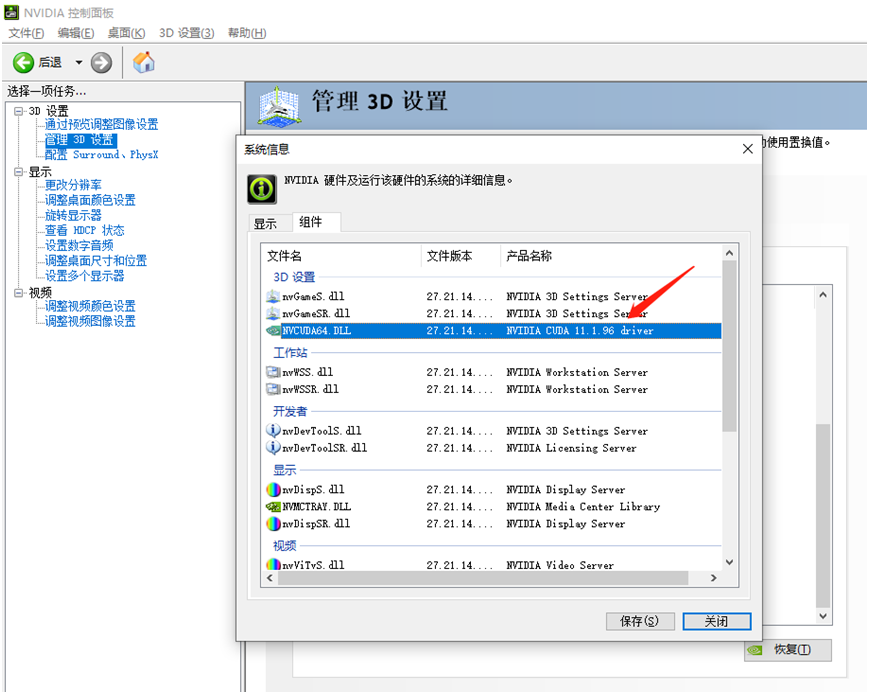Click the System Information green info icon
This screenshot has width=869, height=694.
262,189
